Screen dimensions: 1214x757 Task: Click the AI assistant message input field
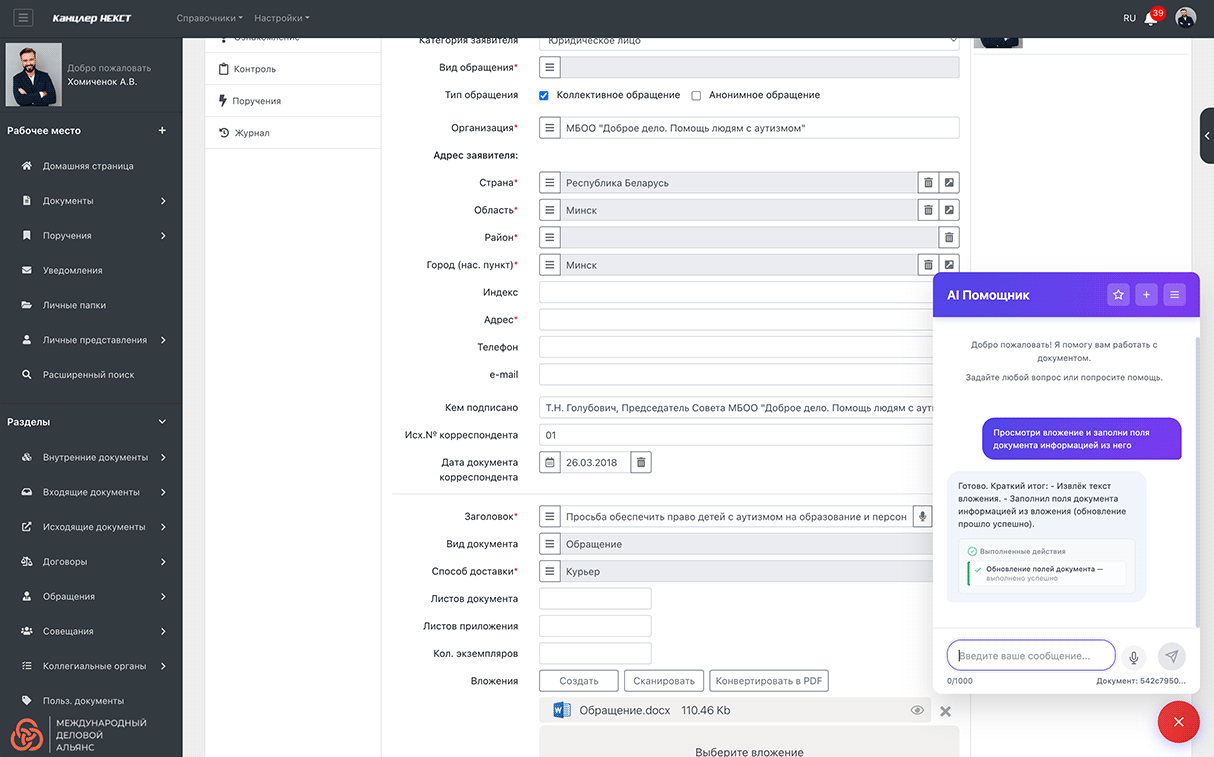click(1030, 656)
